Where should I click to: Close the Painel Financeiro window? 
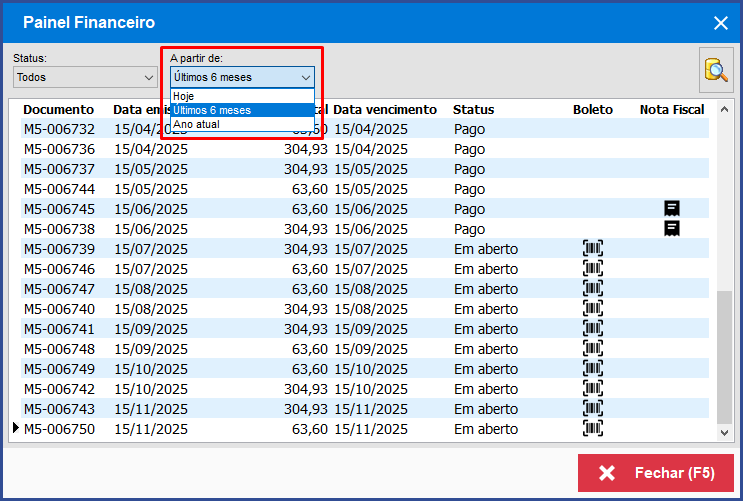point(721,23)
